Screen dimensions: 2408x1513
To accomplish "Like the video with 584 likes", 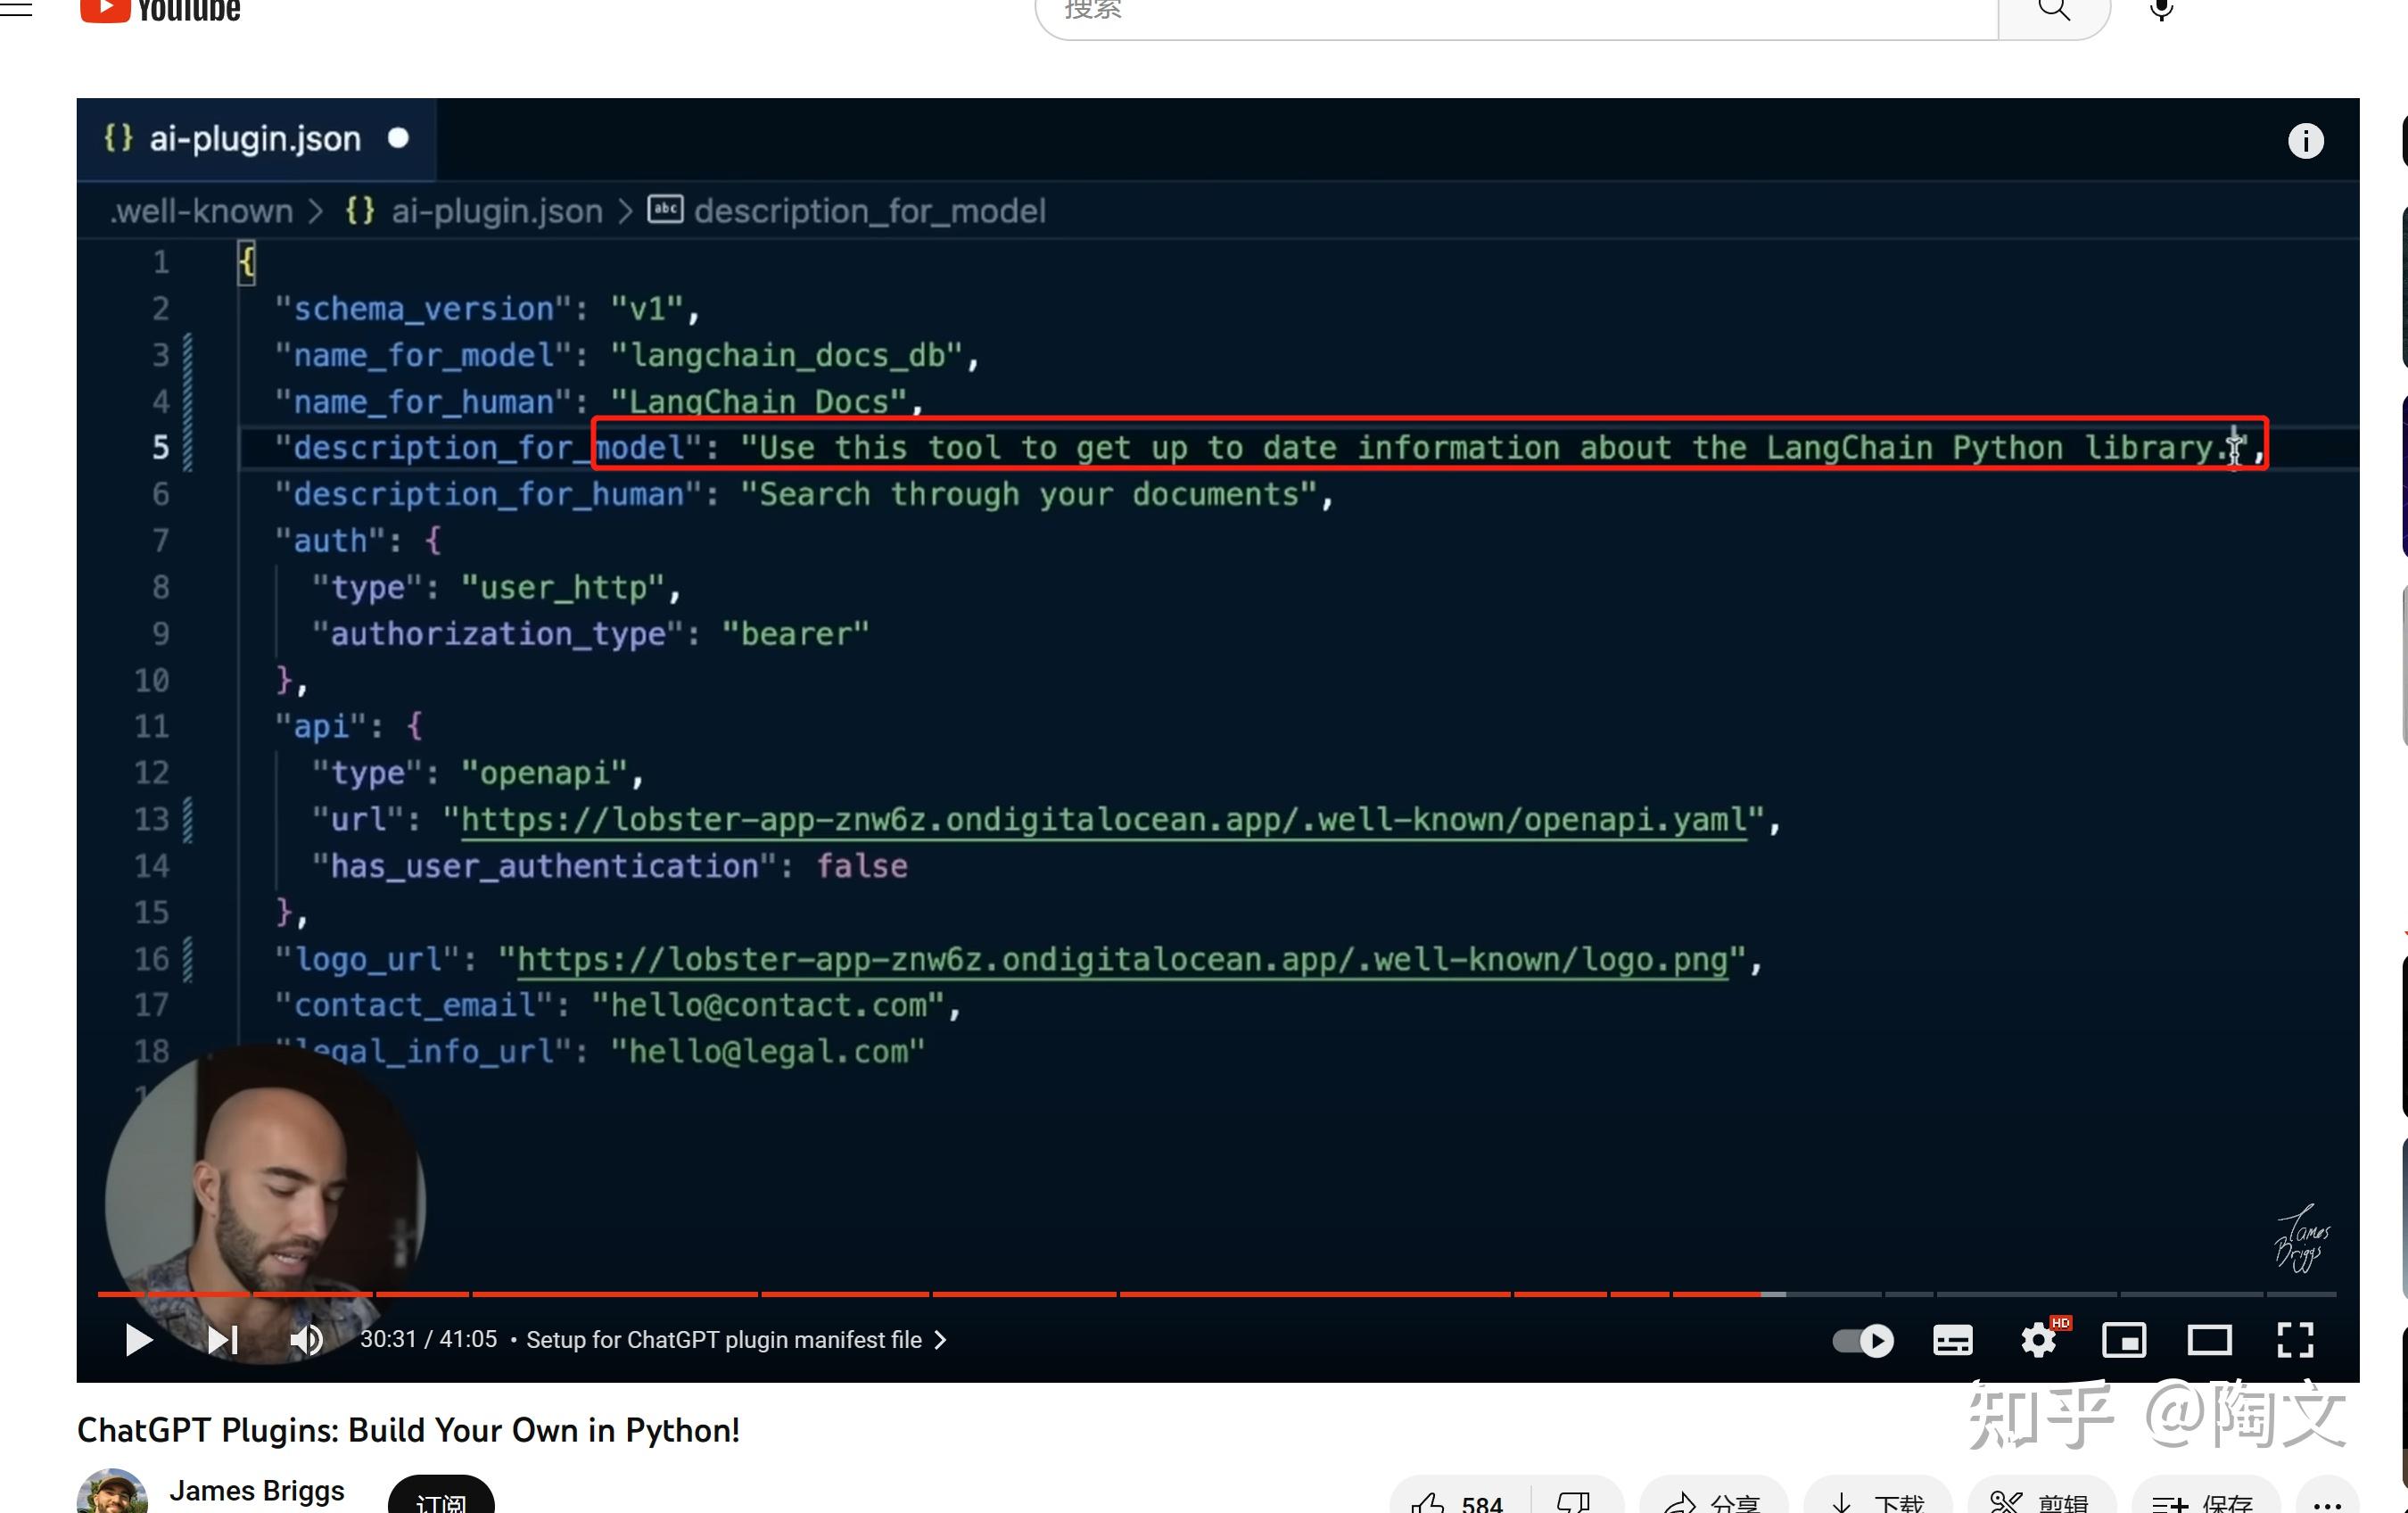I will coord(1455,1502).
